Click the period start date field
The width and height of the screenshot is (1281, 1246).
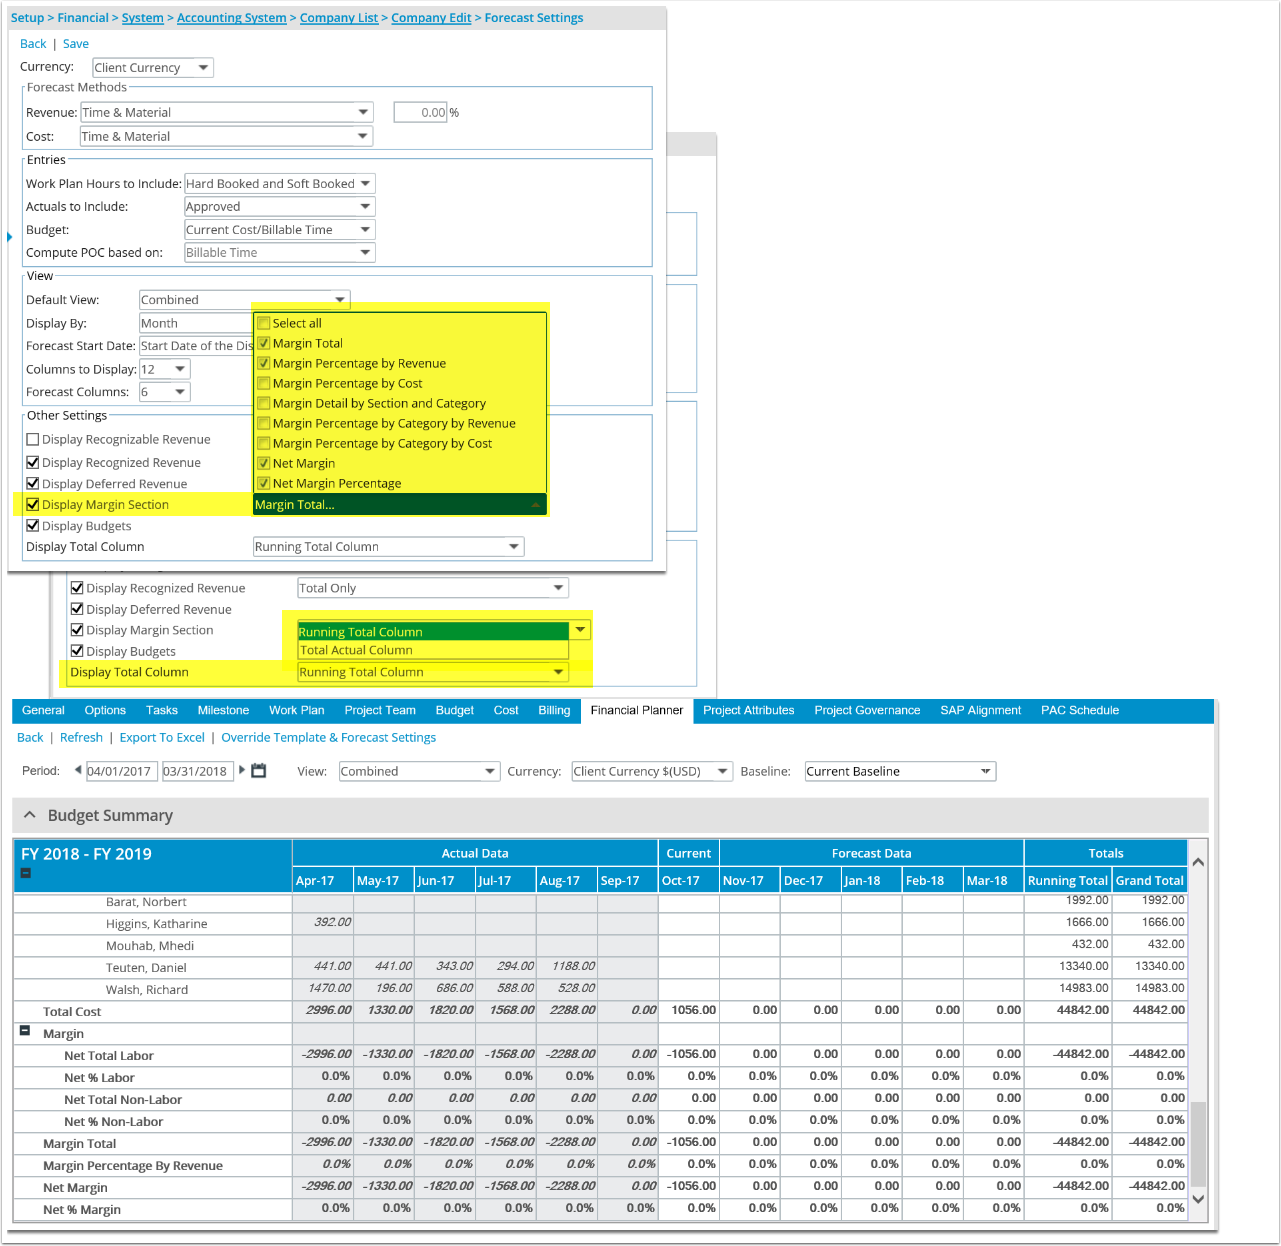(x=120, y=771)
